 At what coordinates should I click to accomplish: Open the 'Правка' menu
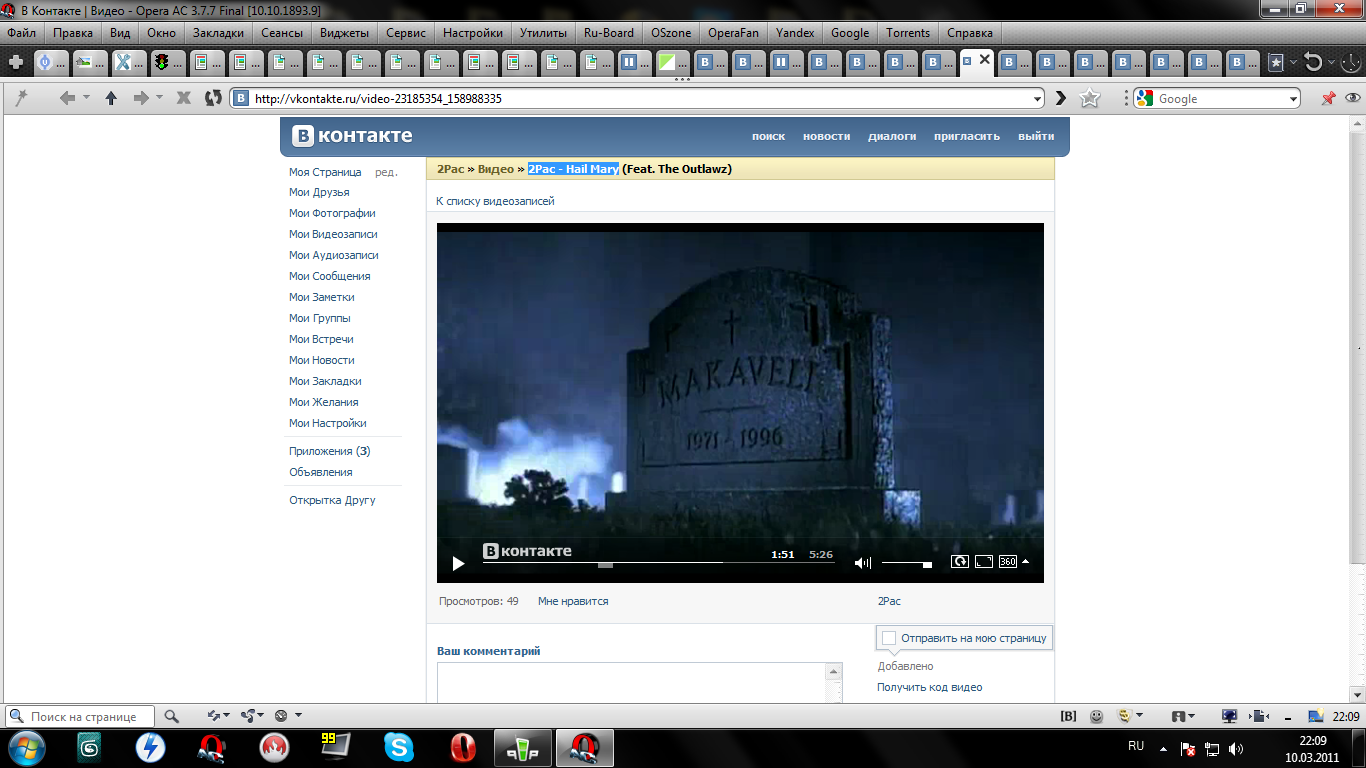pos(73,33)
